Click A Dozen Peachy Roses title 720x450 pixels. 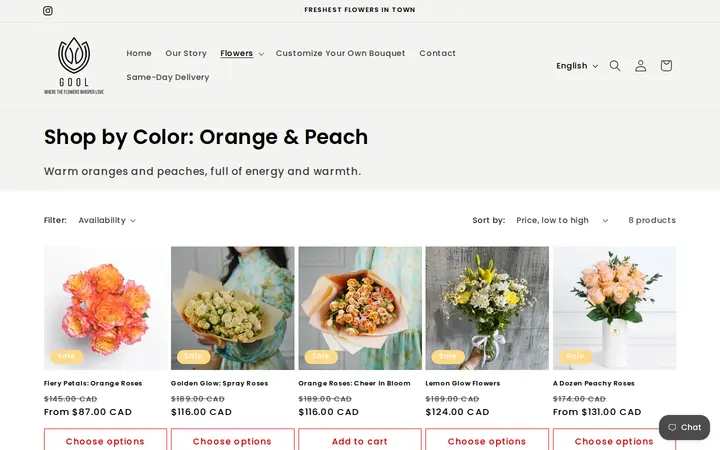[x=594, y=383]
